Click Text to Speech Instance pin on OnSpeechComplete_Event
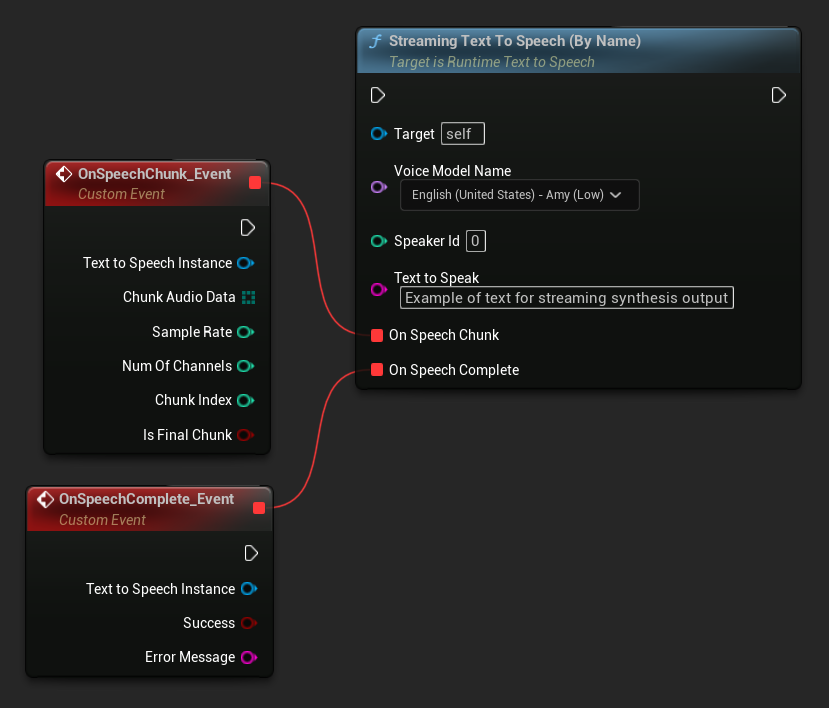 (249, 589)
